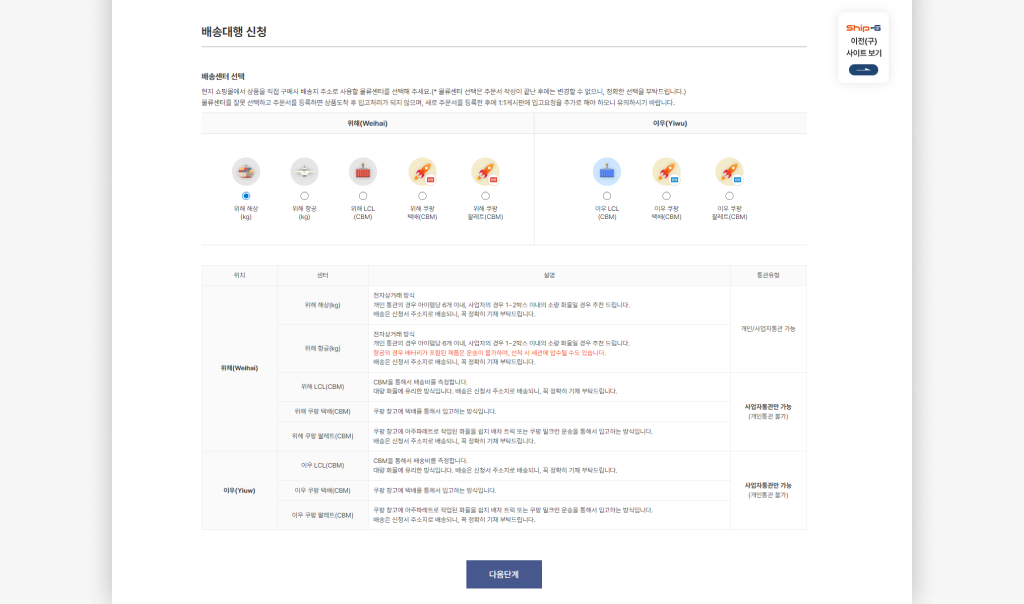1024x604 pixels.
Task: Click the Ship-G logo in side widget
Action: click(x=863, y=28)
